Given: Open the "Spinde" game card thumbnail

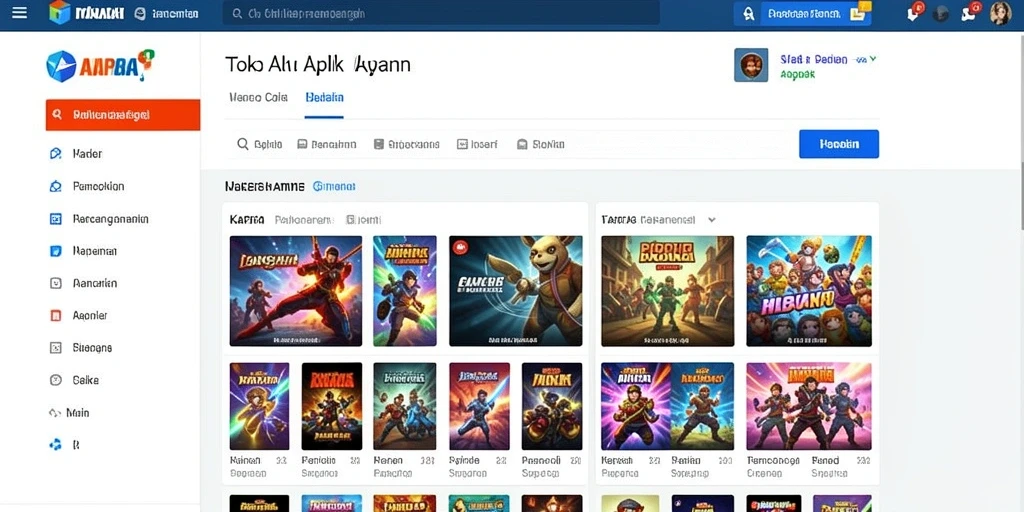Looking at the screenshot, I should pyautogui.click(x=479, y=406).
